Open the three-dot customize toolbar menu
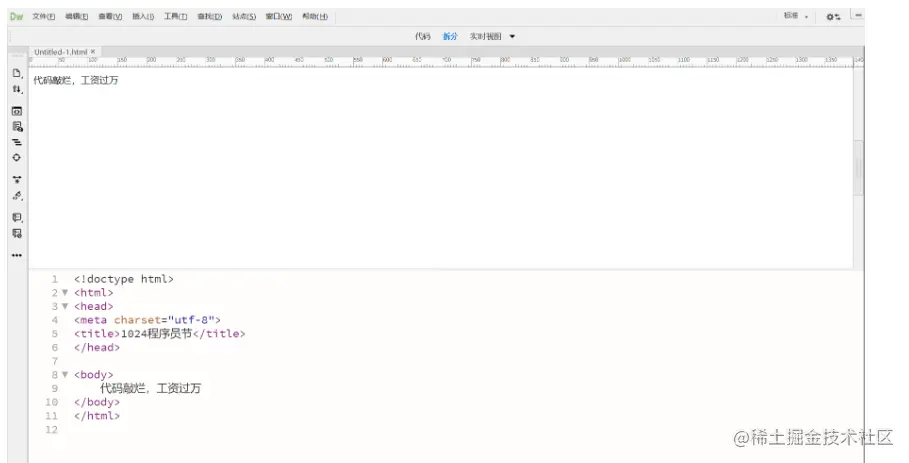This screenshot has height=463, width=909. coord(17,255)
